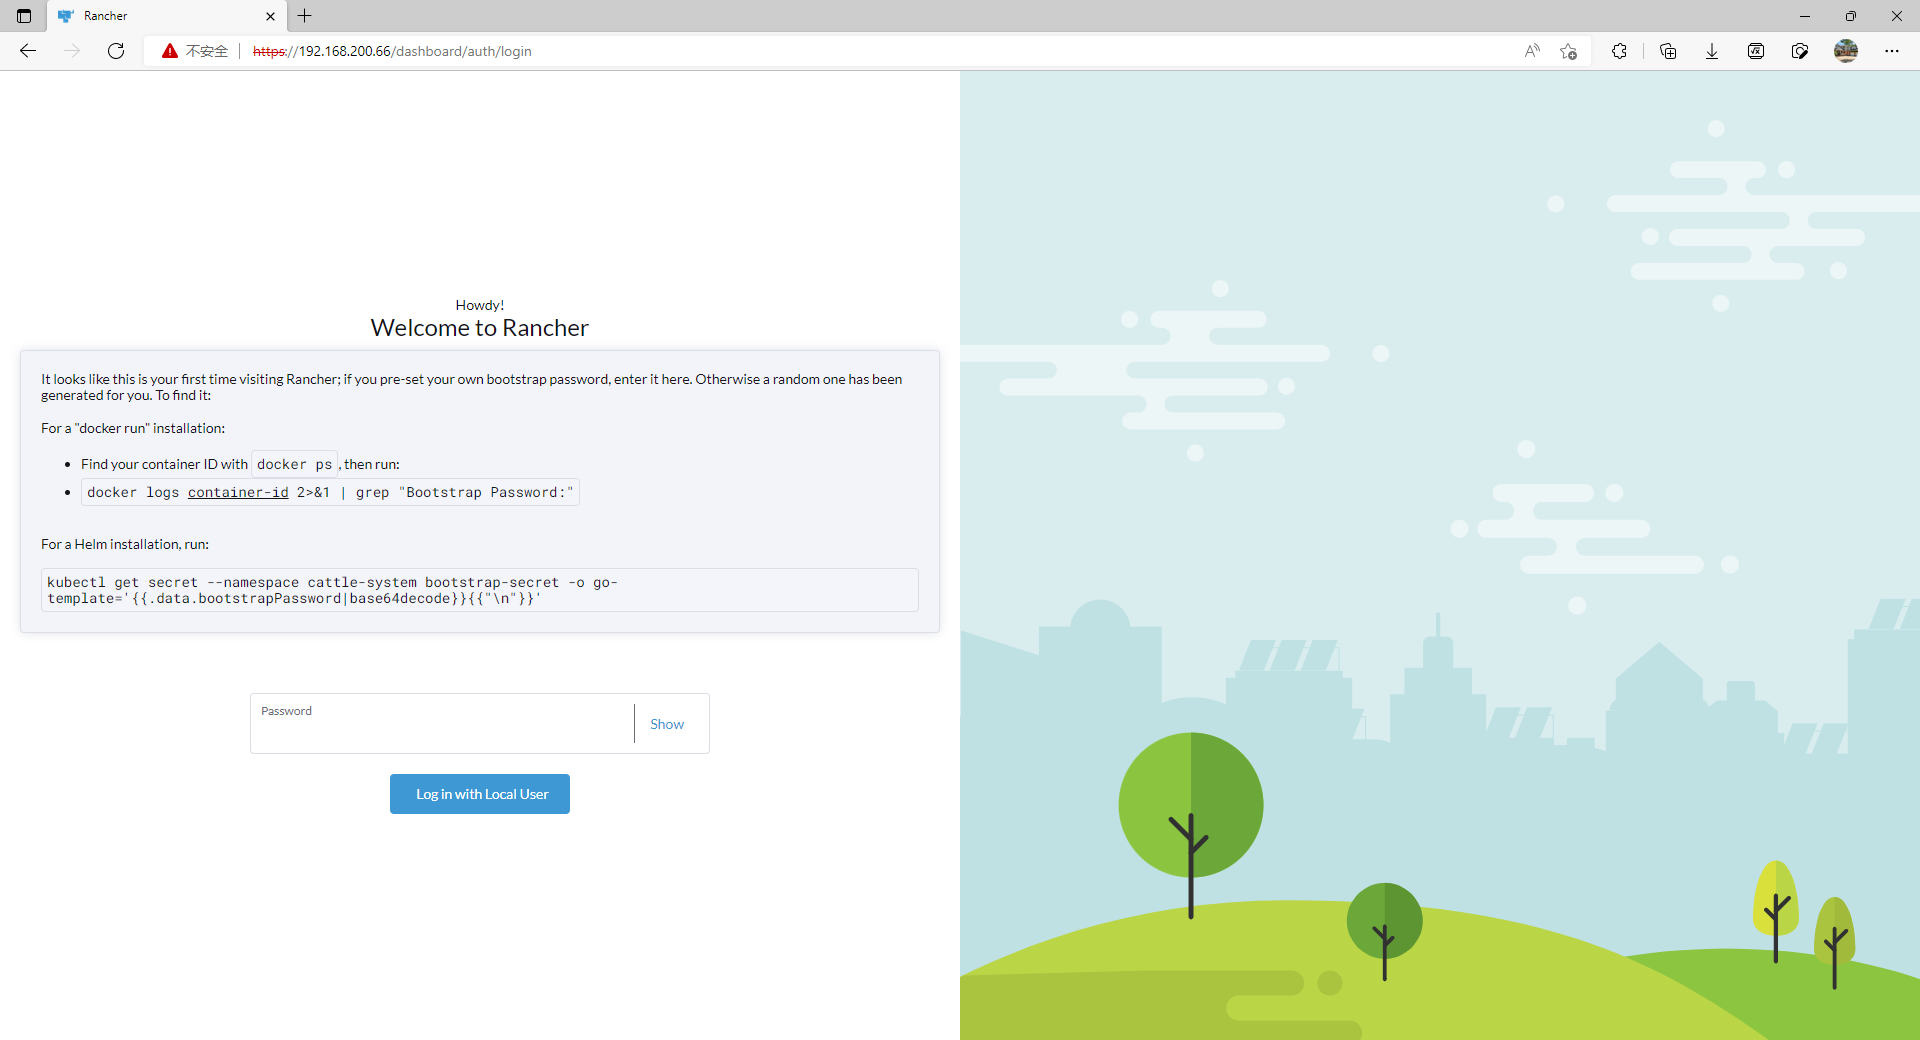Open the tab actions menu icon
The height and width of the screenshot is (1040, 1920).
(x=24, y=16)
